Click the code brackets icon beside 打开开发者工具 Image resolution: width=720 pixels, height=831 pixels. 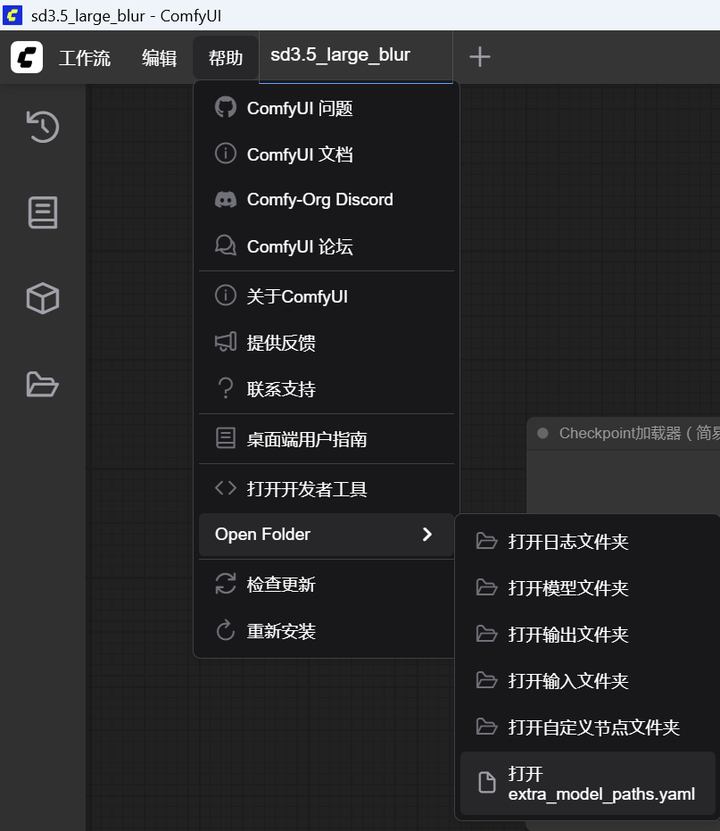225,488
